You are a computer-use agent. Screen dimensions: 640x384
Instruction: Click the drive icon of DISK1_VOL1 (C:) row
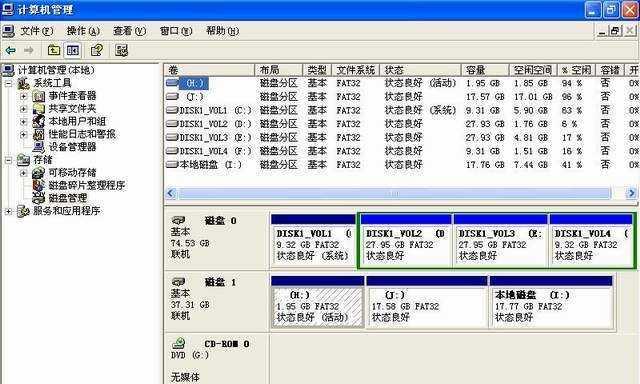(x=172, y=110)
